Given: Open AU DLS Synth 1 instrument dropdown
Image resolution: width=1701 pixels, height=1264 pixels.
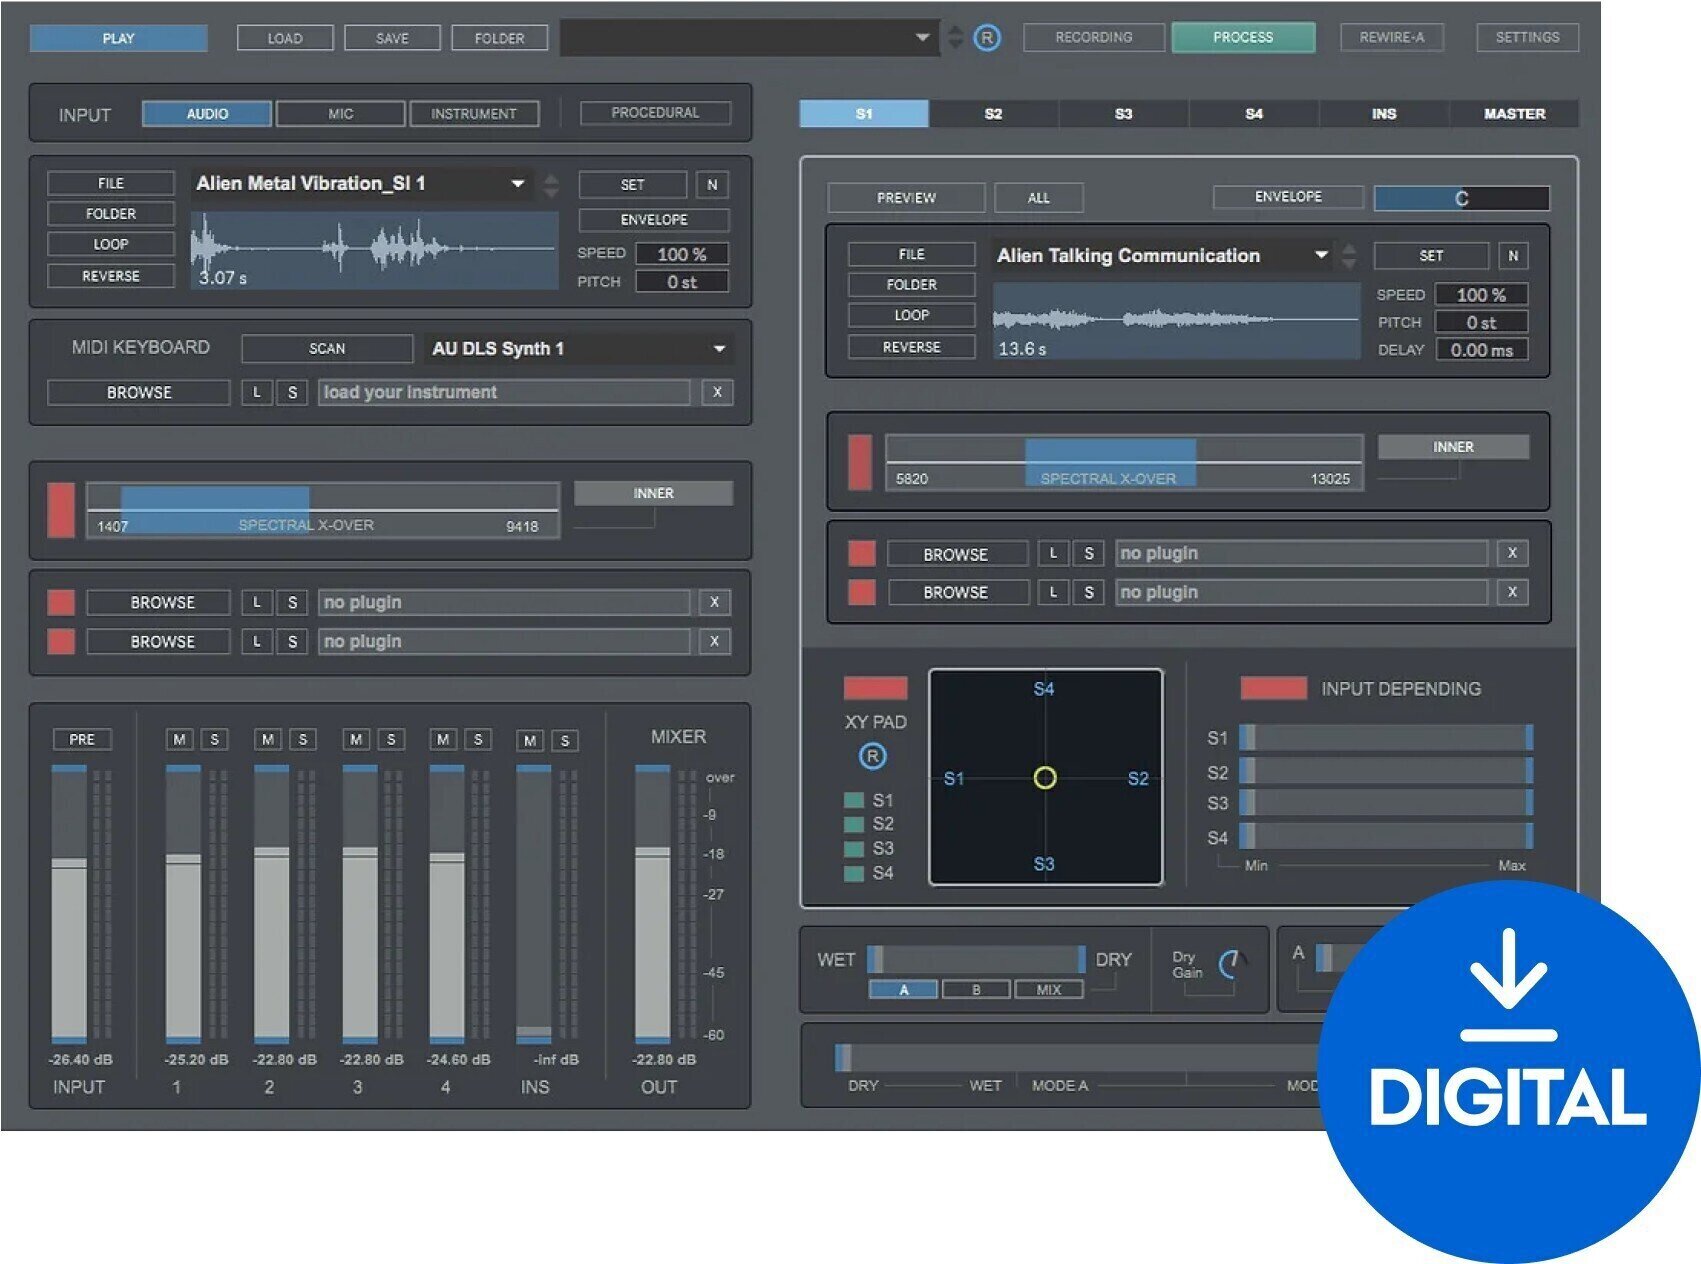Looking at the screenshot, I should 579,348.
